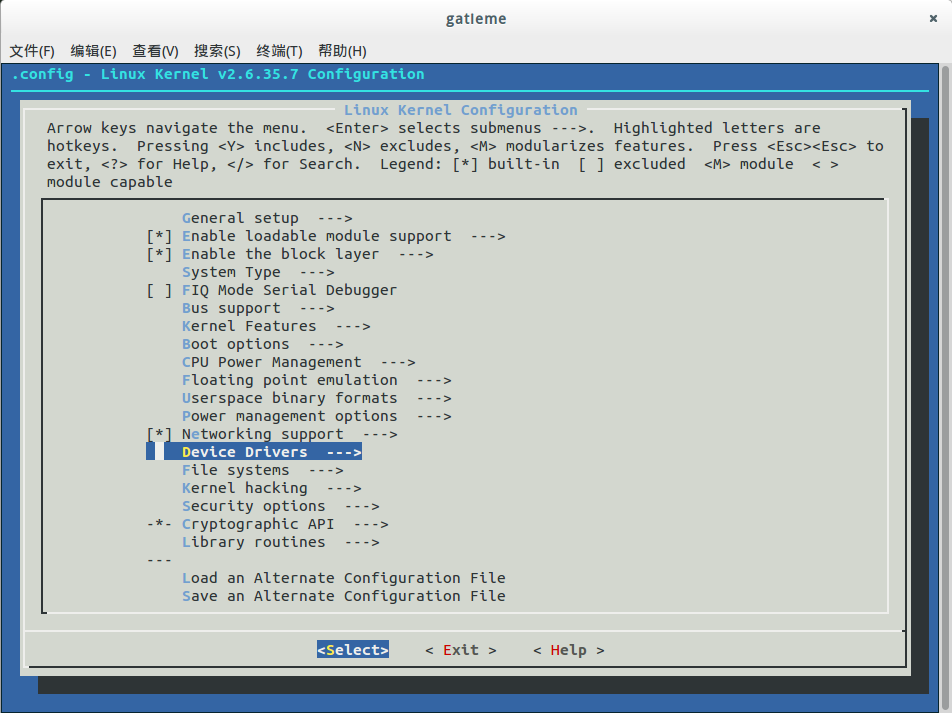Image resolution: width=952 pixels, height=713 pixels.
Task: Open the 查看(V) menu
Action: (155, 51)
